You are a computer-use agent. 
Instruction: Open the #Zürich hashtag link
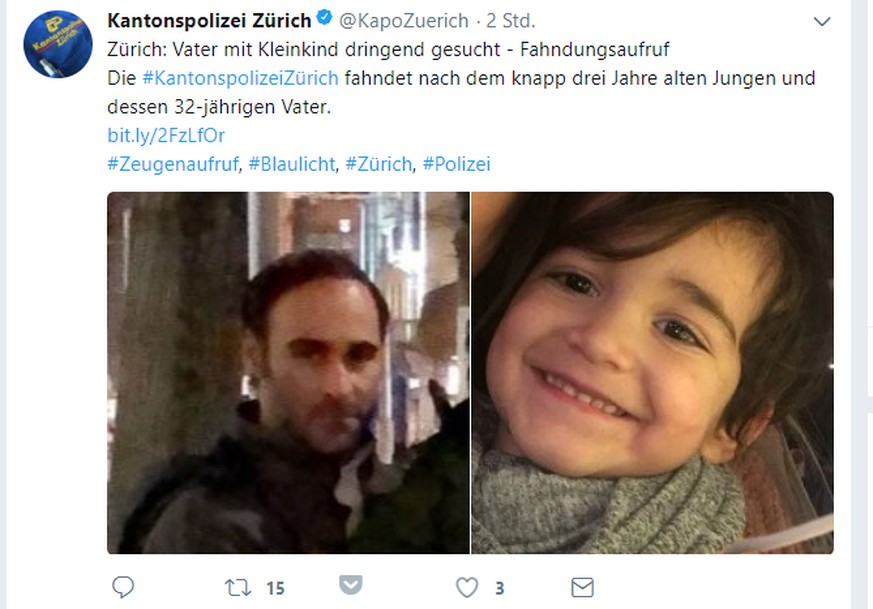tap(379, 164)
